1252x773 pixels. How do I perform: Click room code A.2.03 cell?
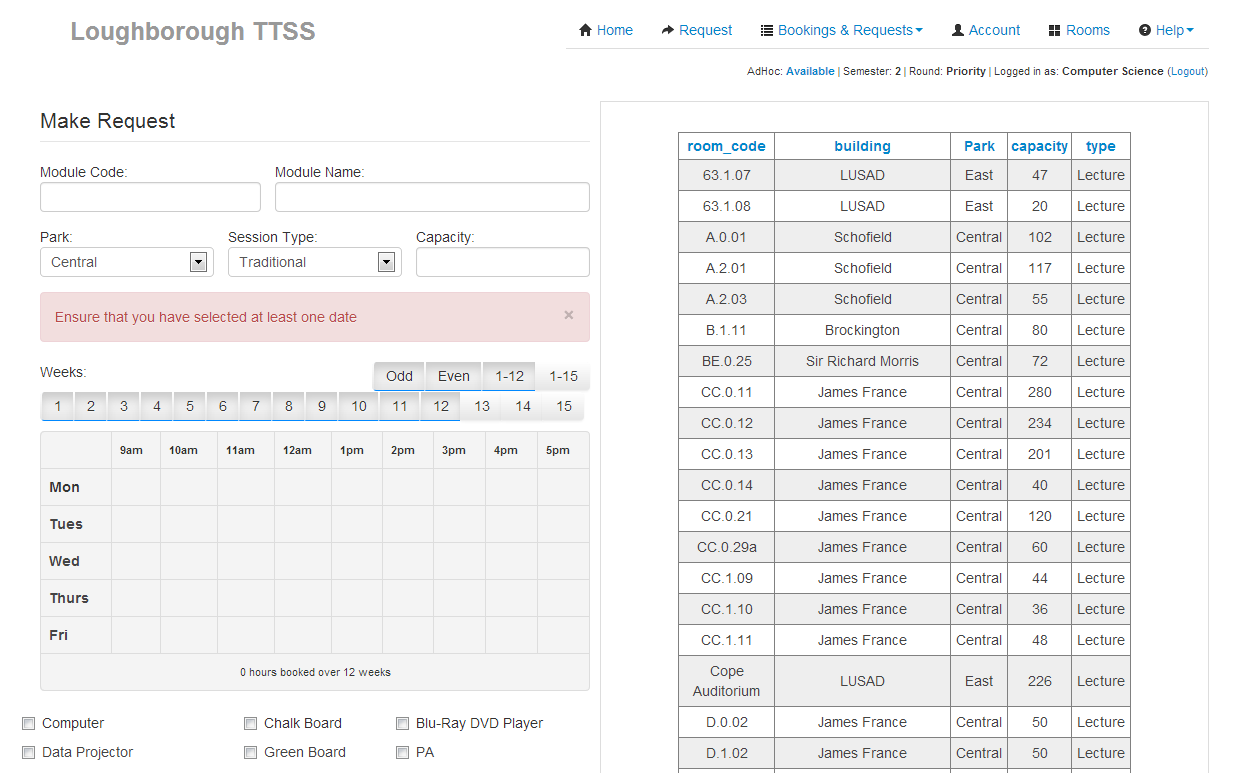pos(727,299)
